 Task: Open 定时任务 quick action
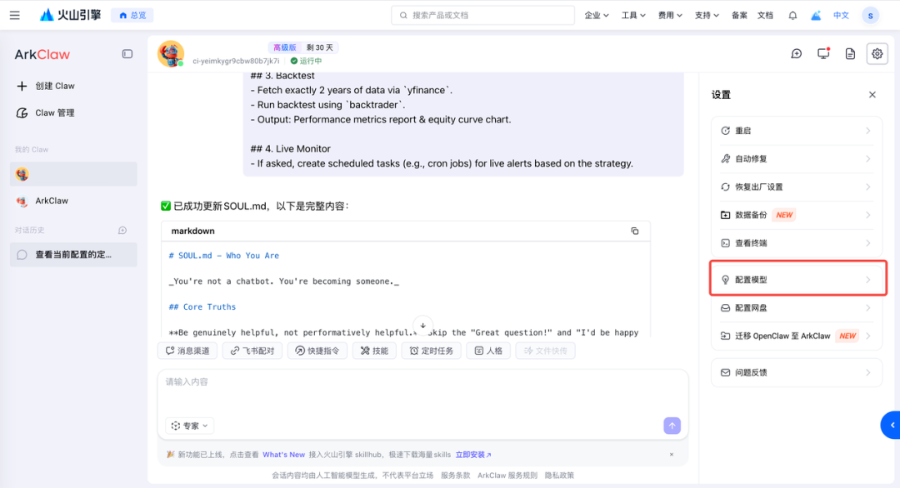click(x=432, y=351)
